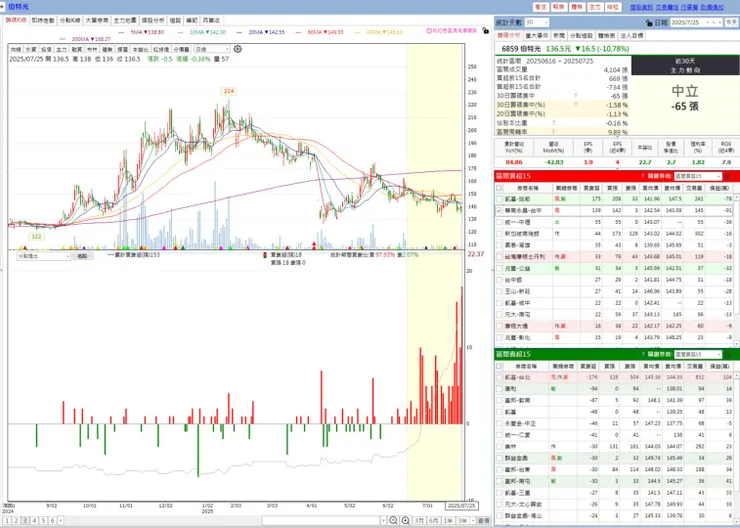Tick the checkbox for 凱基-台北 in sell table
740x528 pixels.
pos(499,377)
